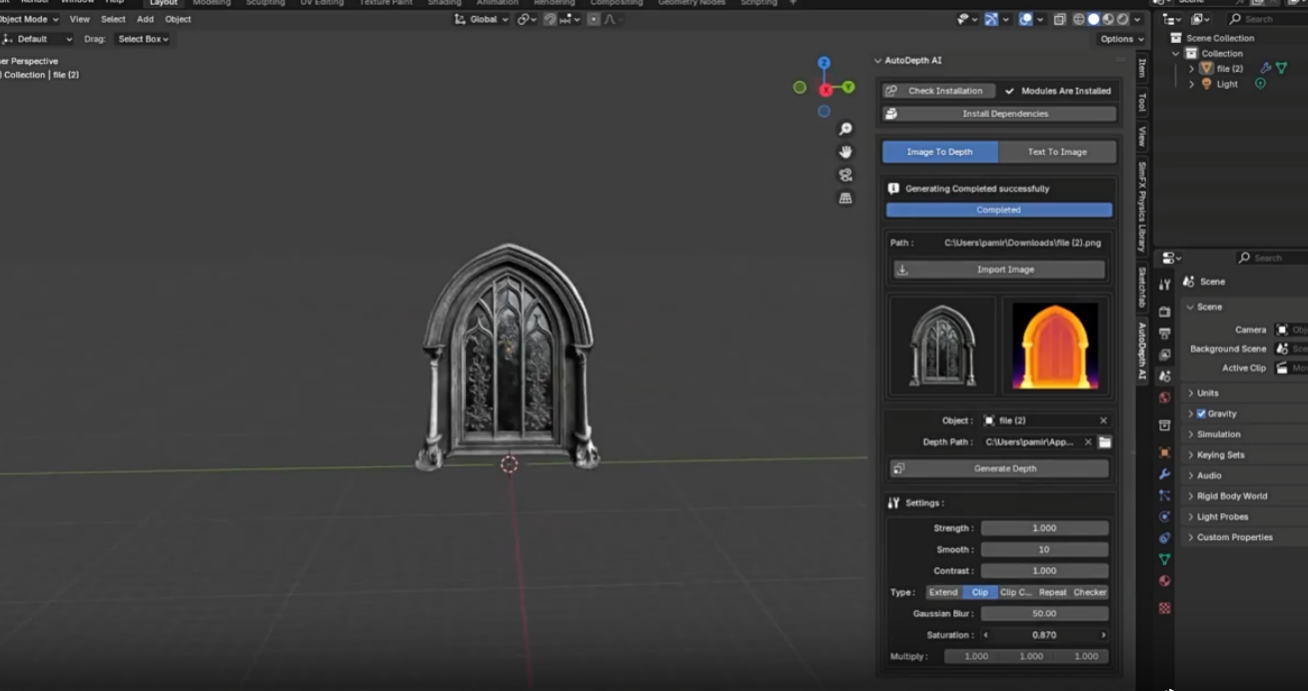Open the Modeling workspace tab
1308x691 pixels.
(211, 3)
